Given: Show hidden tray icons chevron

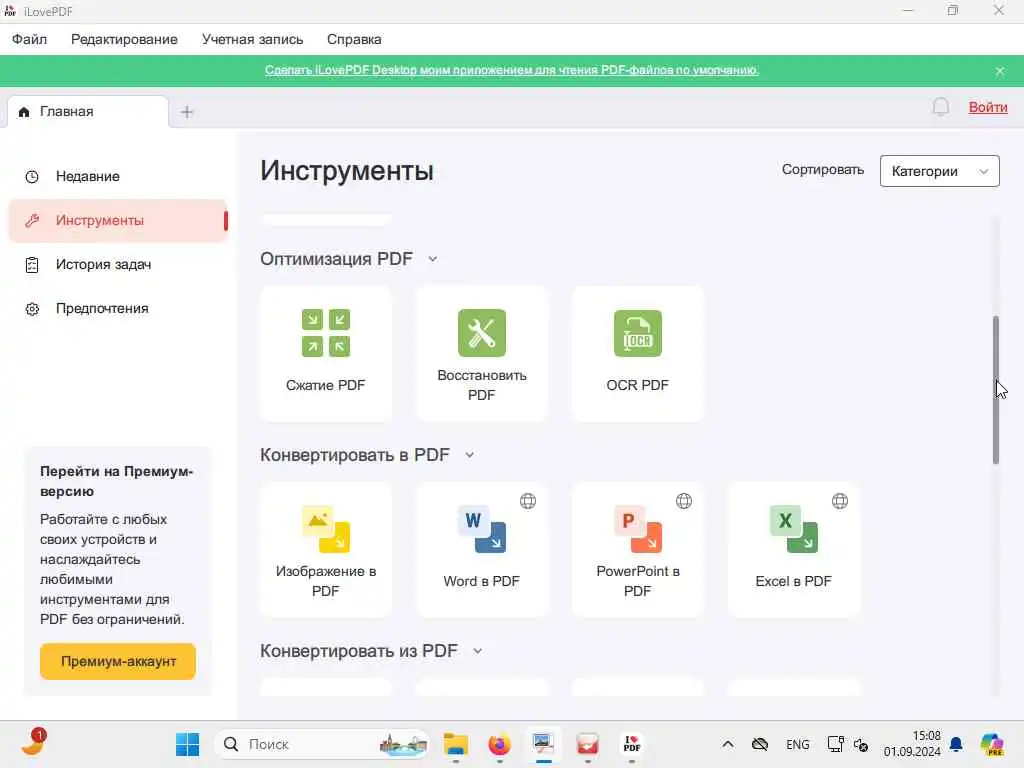Looking at the screenshot, I should [x=728, y=744].
